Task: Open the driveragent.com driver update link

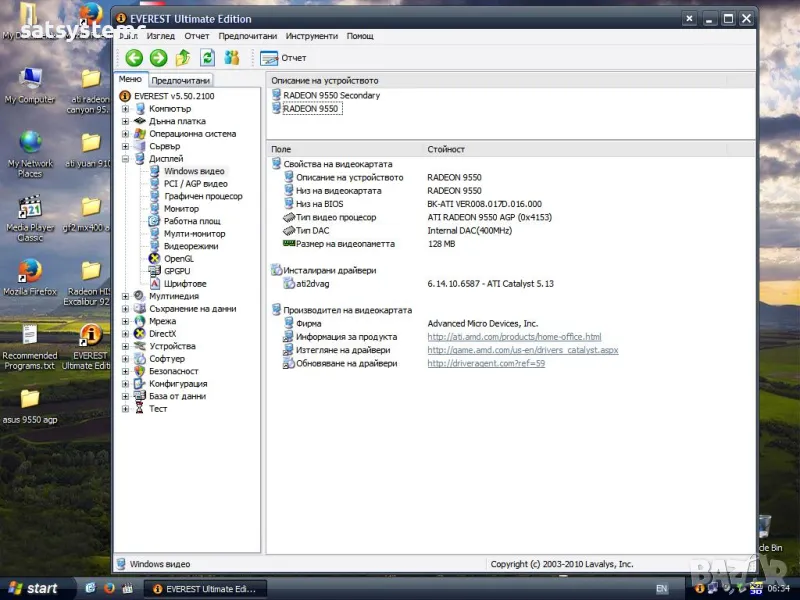Action: click(x=485, y=363)
